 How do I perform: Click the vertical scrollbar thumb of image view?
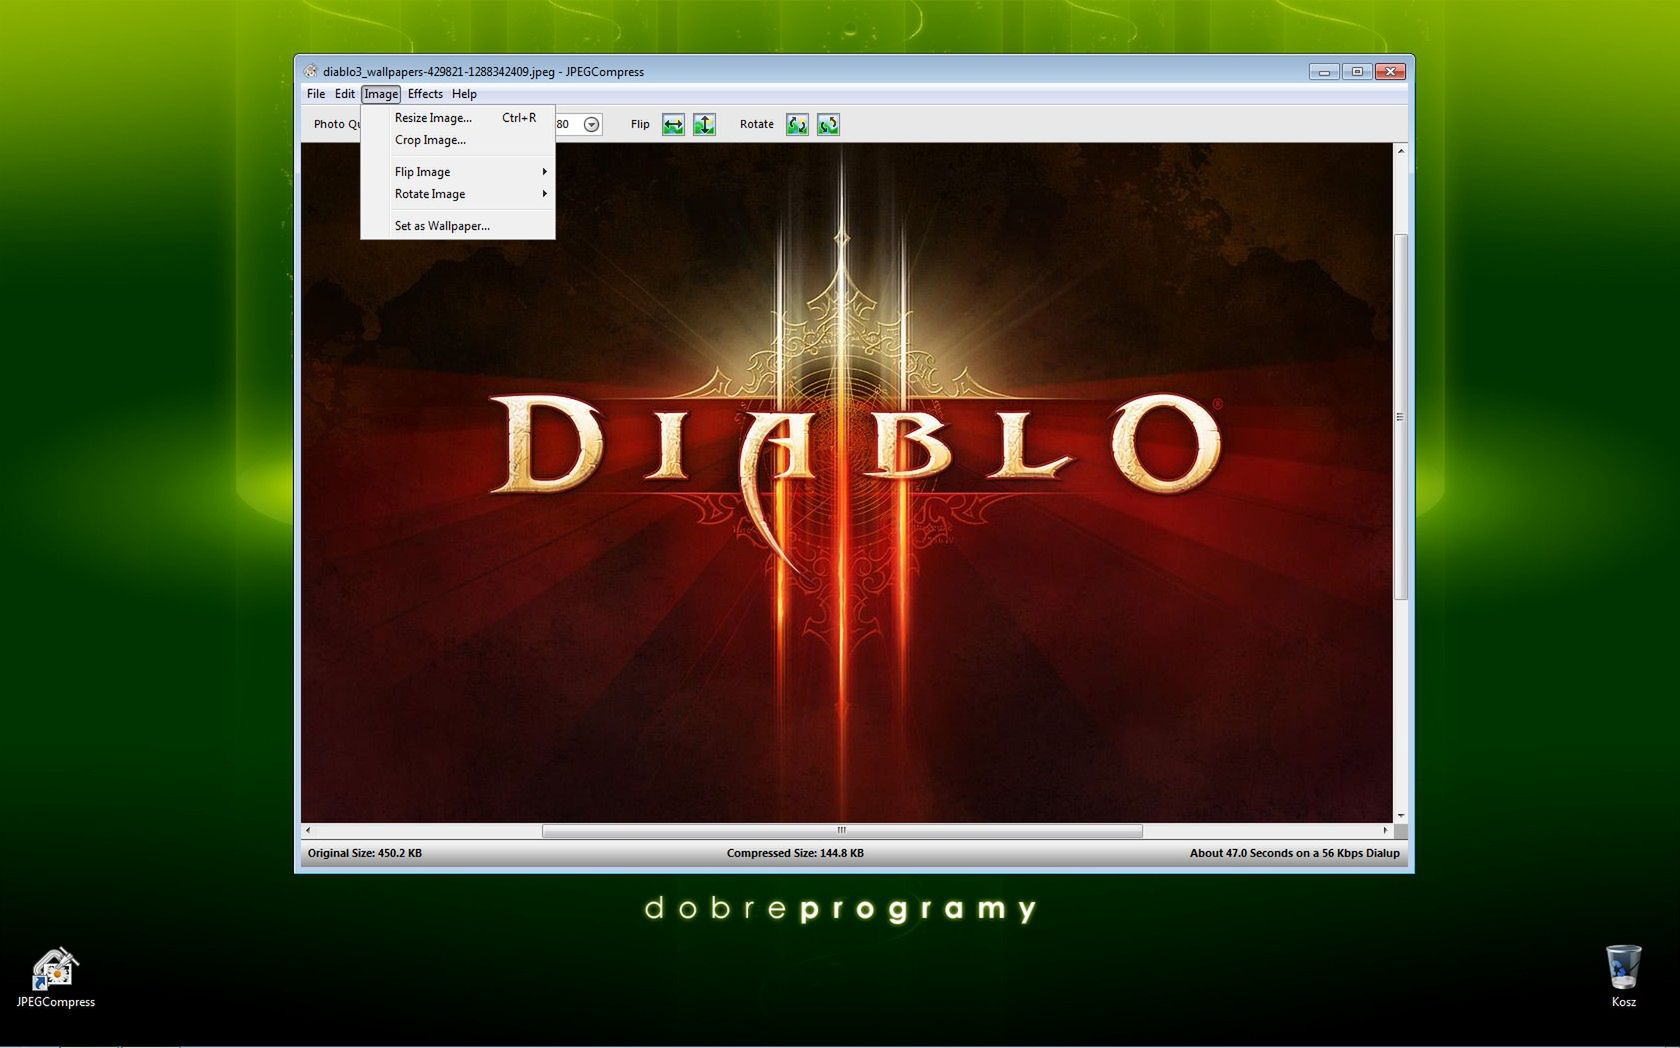[1401, 416]
